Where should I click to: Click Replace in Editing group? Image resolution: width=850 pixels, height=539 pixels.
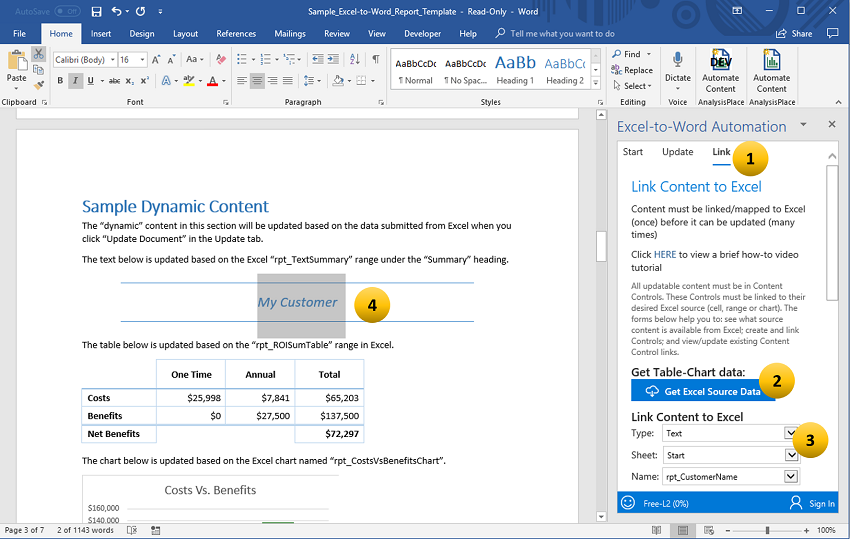tap(632, 70)
